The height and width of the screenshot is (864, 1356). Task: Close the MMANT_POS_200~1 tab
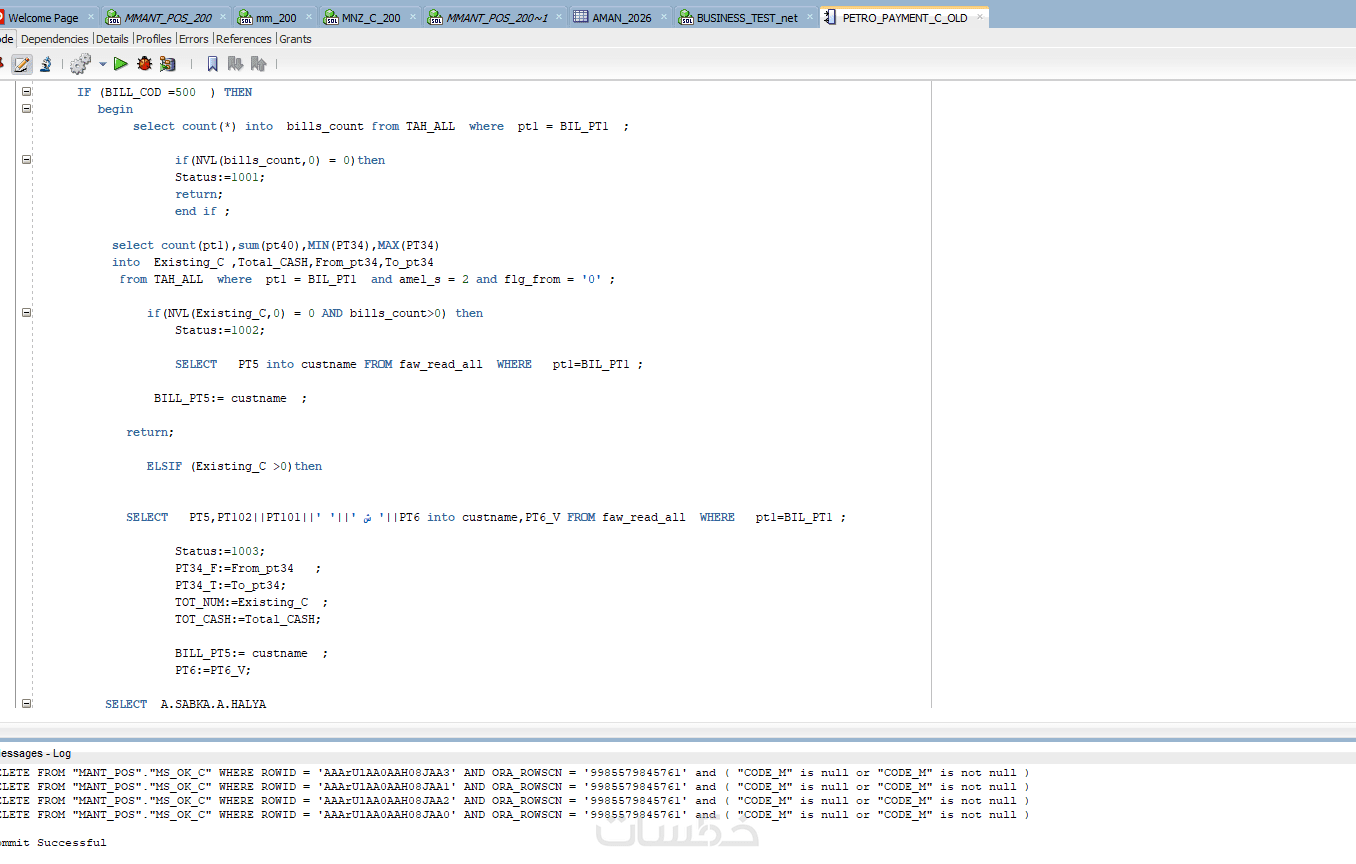559,17
